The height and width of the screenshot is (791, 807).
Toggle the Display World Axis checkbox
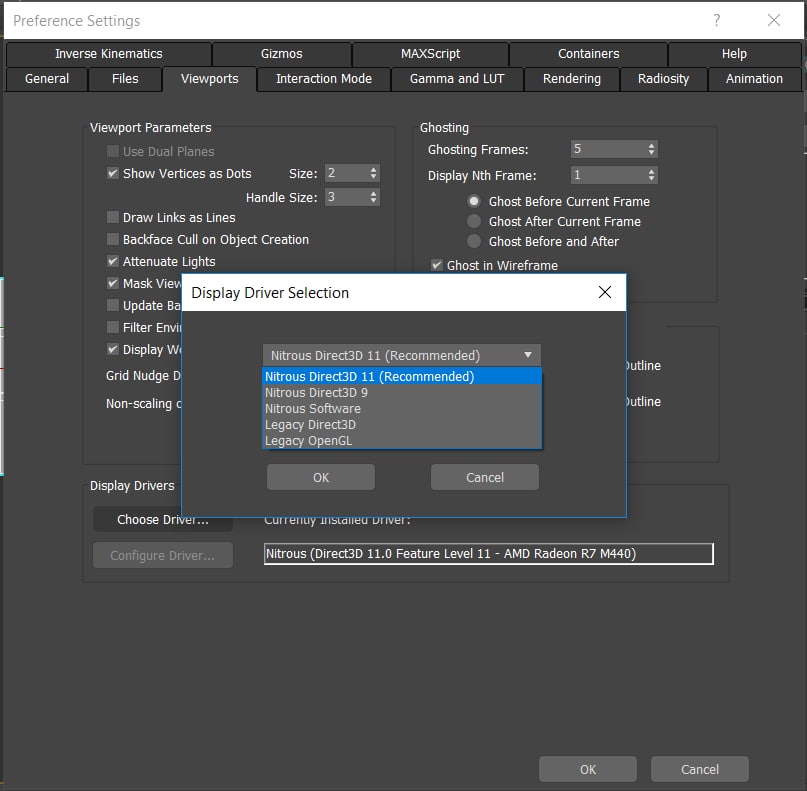(113, 349)
